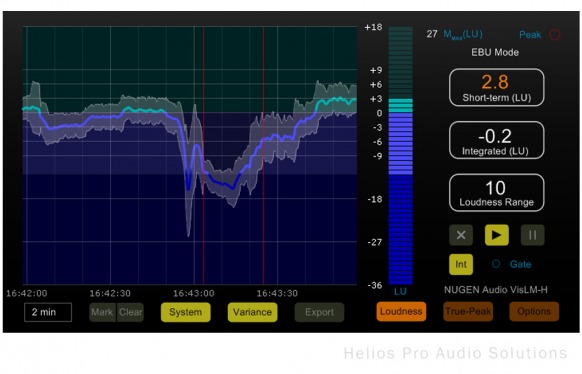Click the reset X button

tap(461, 235)
